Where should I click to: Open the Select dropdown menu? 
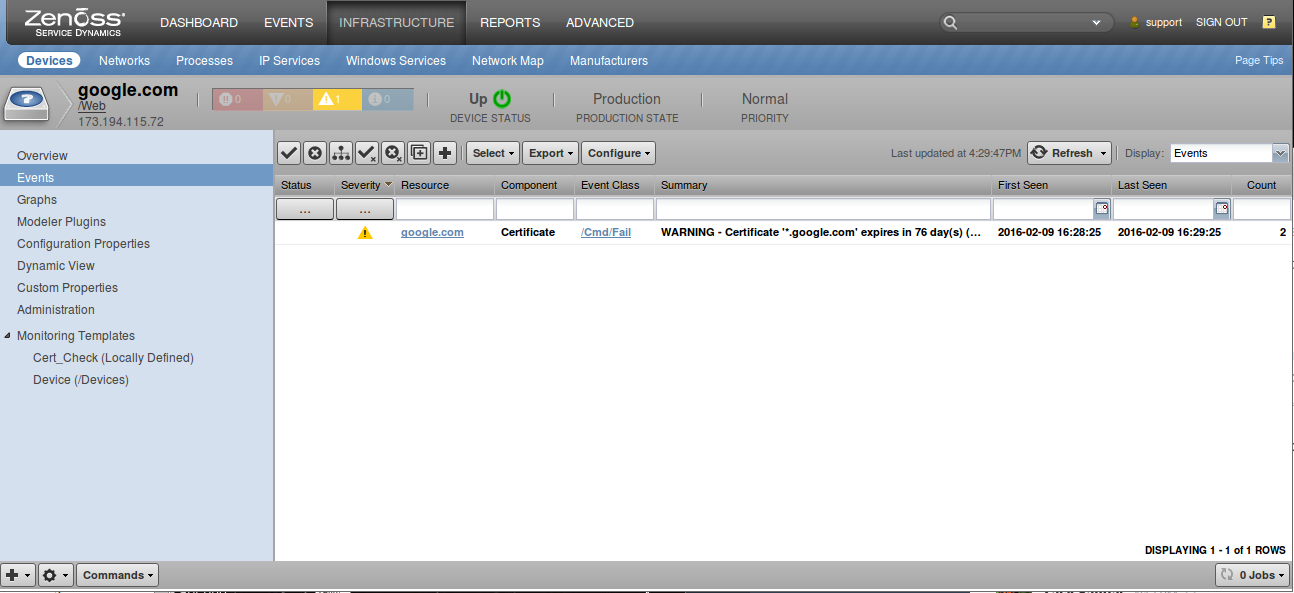click(x=493, y=153)
